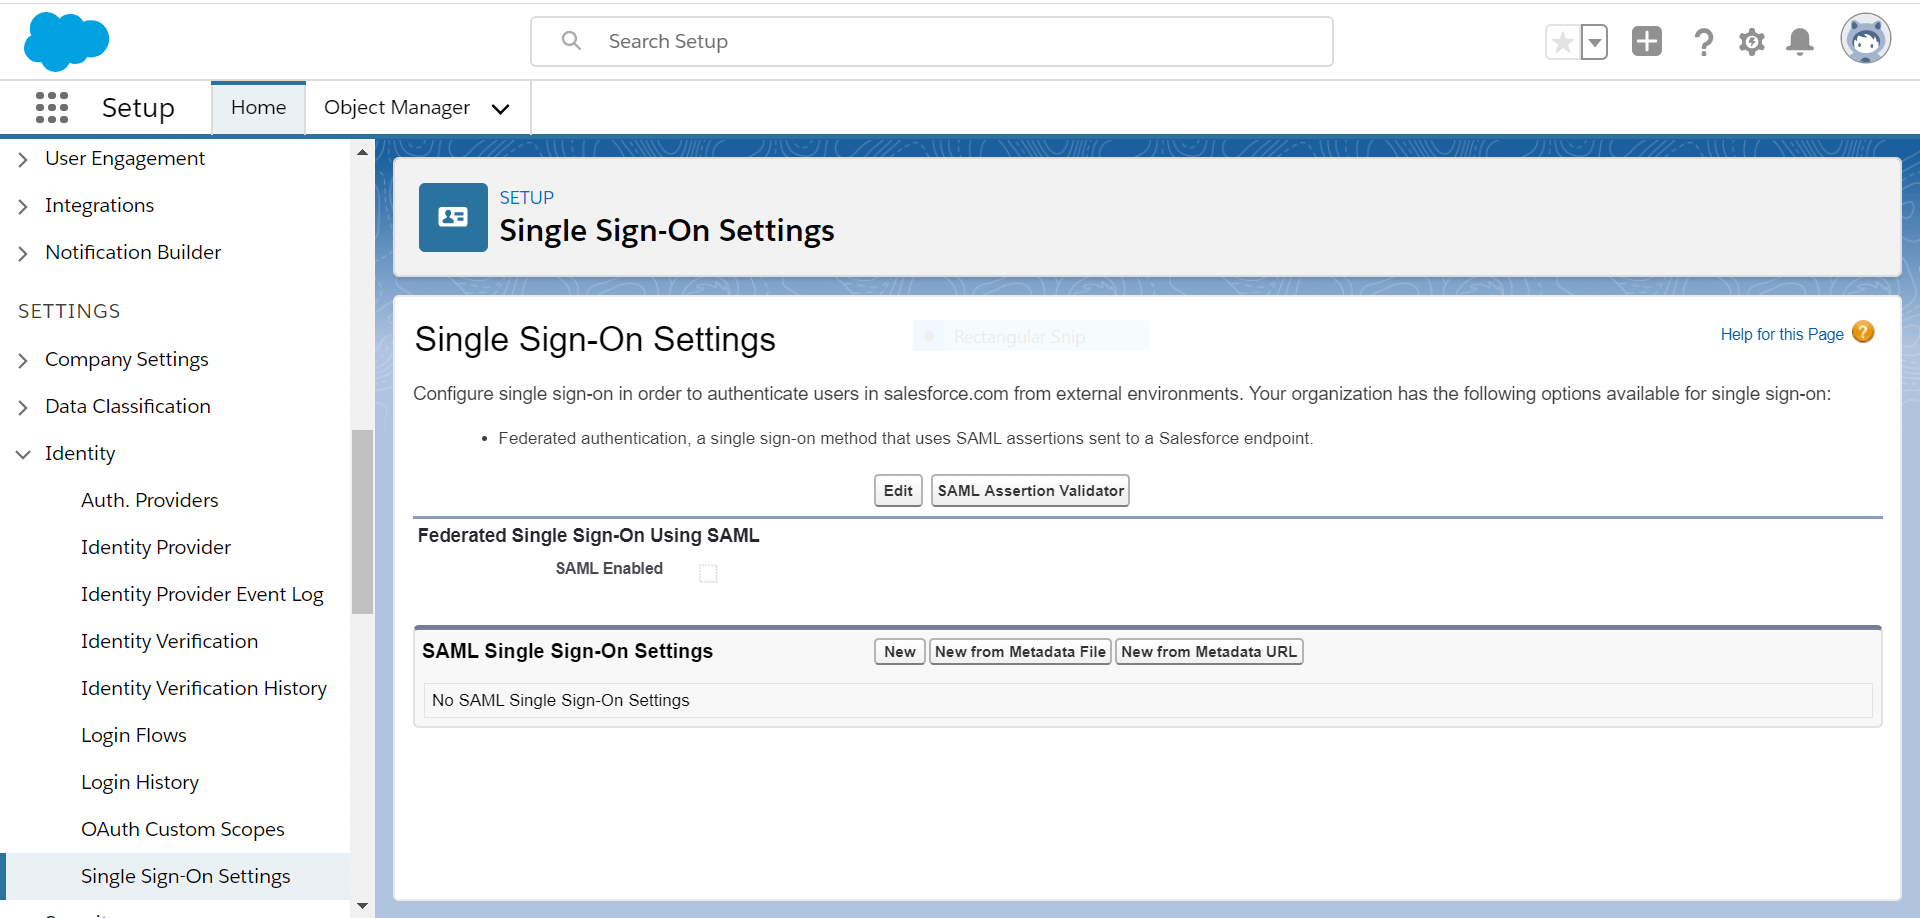Click the sidebar scroll down arrow
Image resolution: width=1920 pixels, height=918 pixels.
tap(362, 906)
